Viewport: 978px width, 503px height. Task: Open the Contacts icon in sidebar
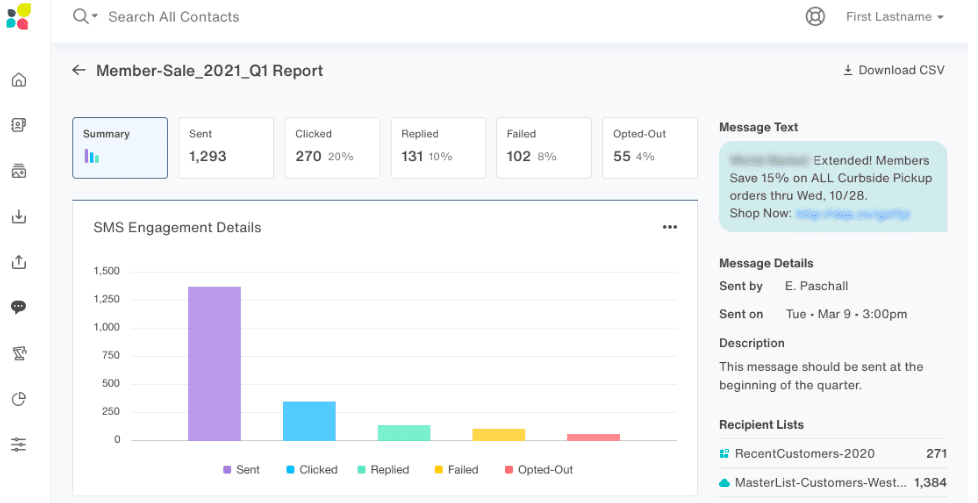19,125
